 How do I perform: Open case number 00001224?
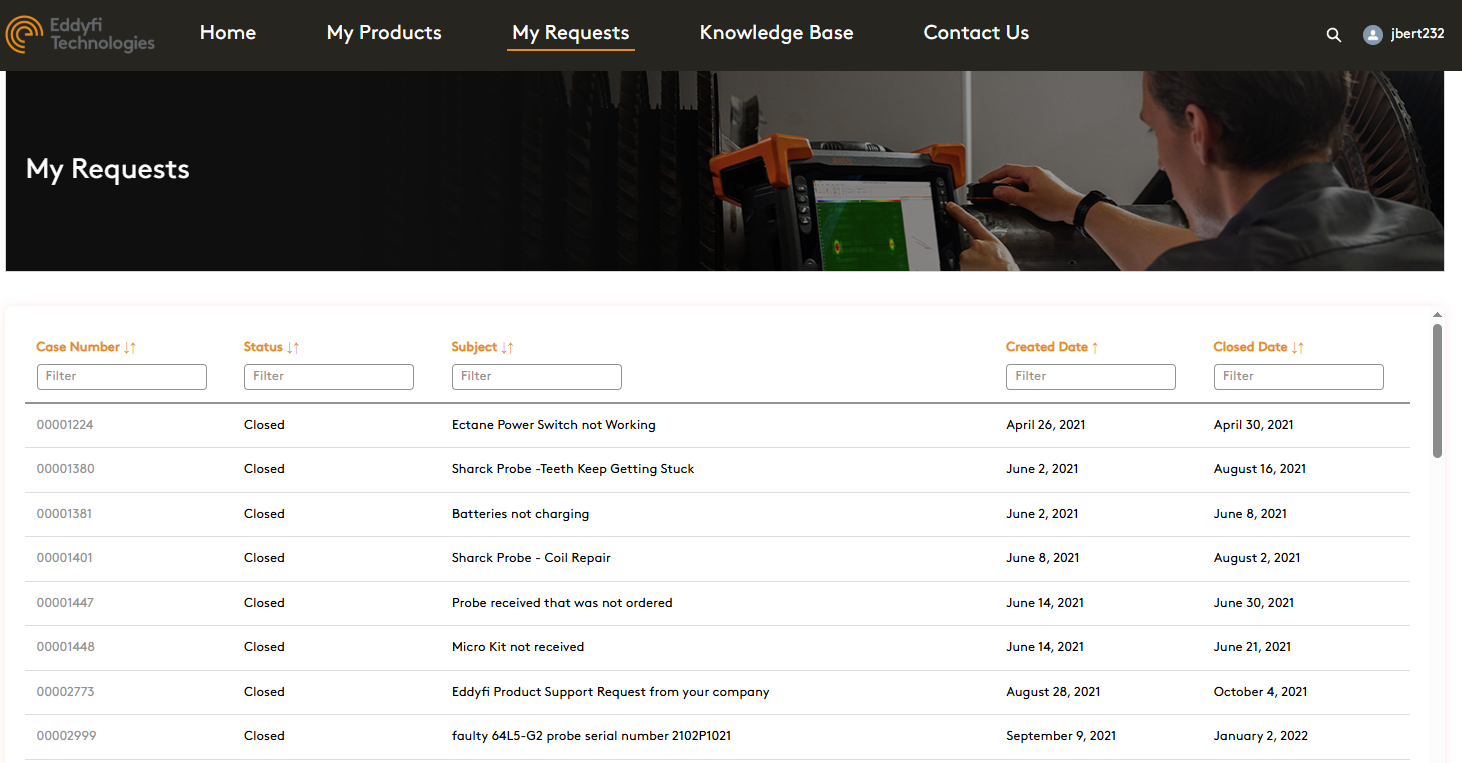coord(65,425)
